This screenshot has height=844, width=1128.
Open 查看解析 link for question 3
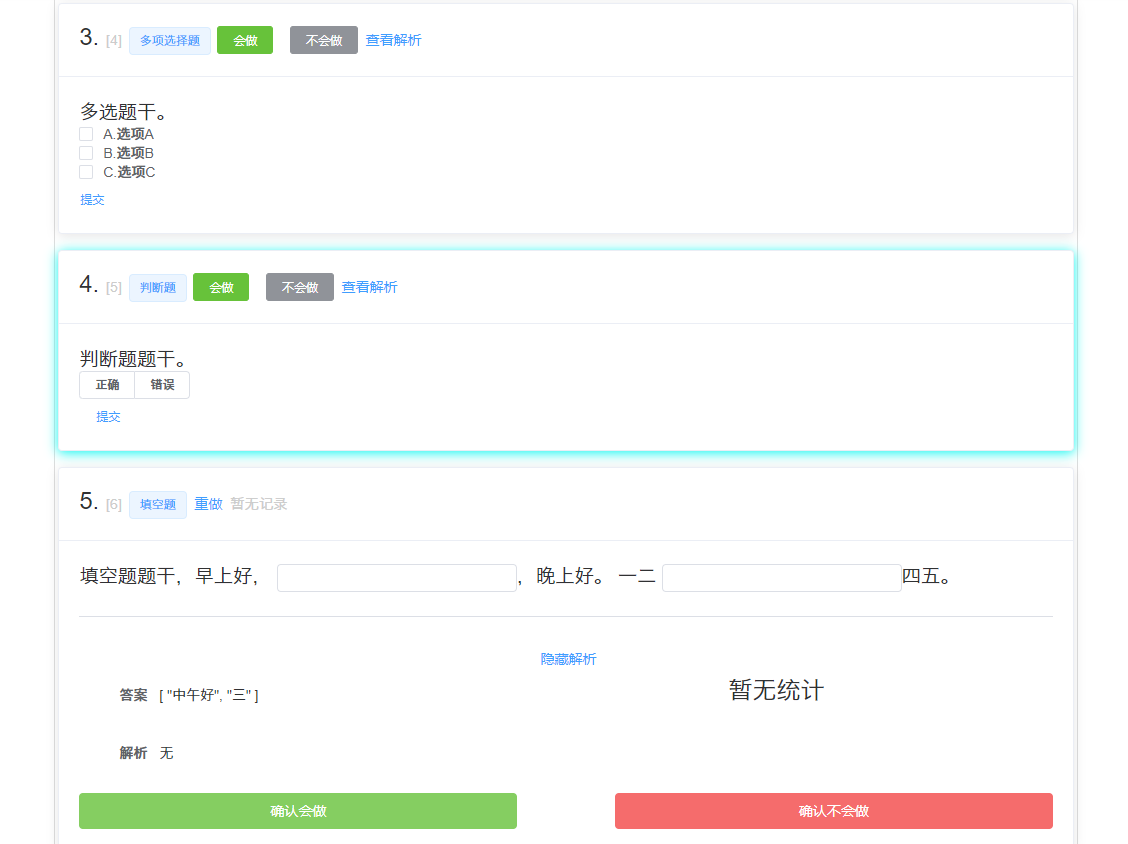393,41
